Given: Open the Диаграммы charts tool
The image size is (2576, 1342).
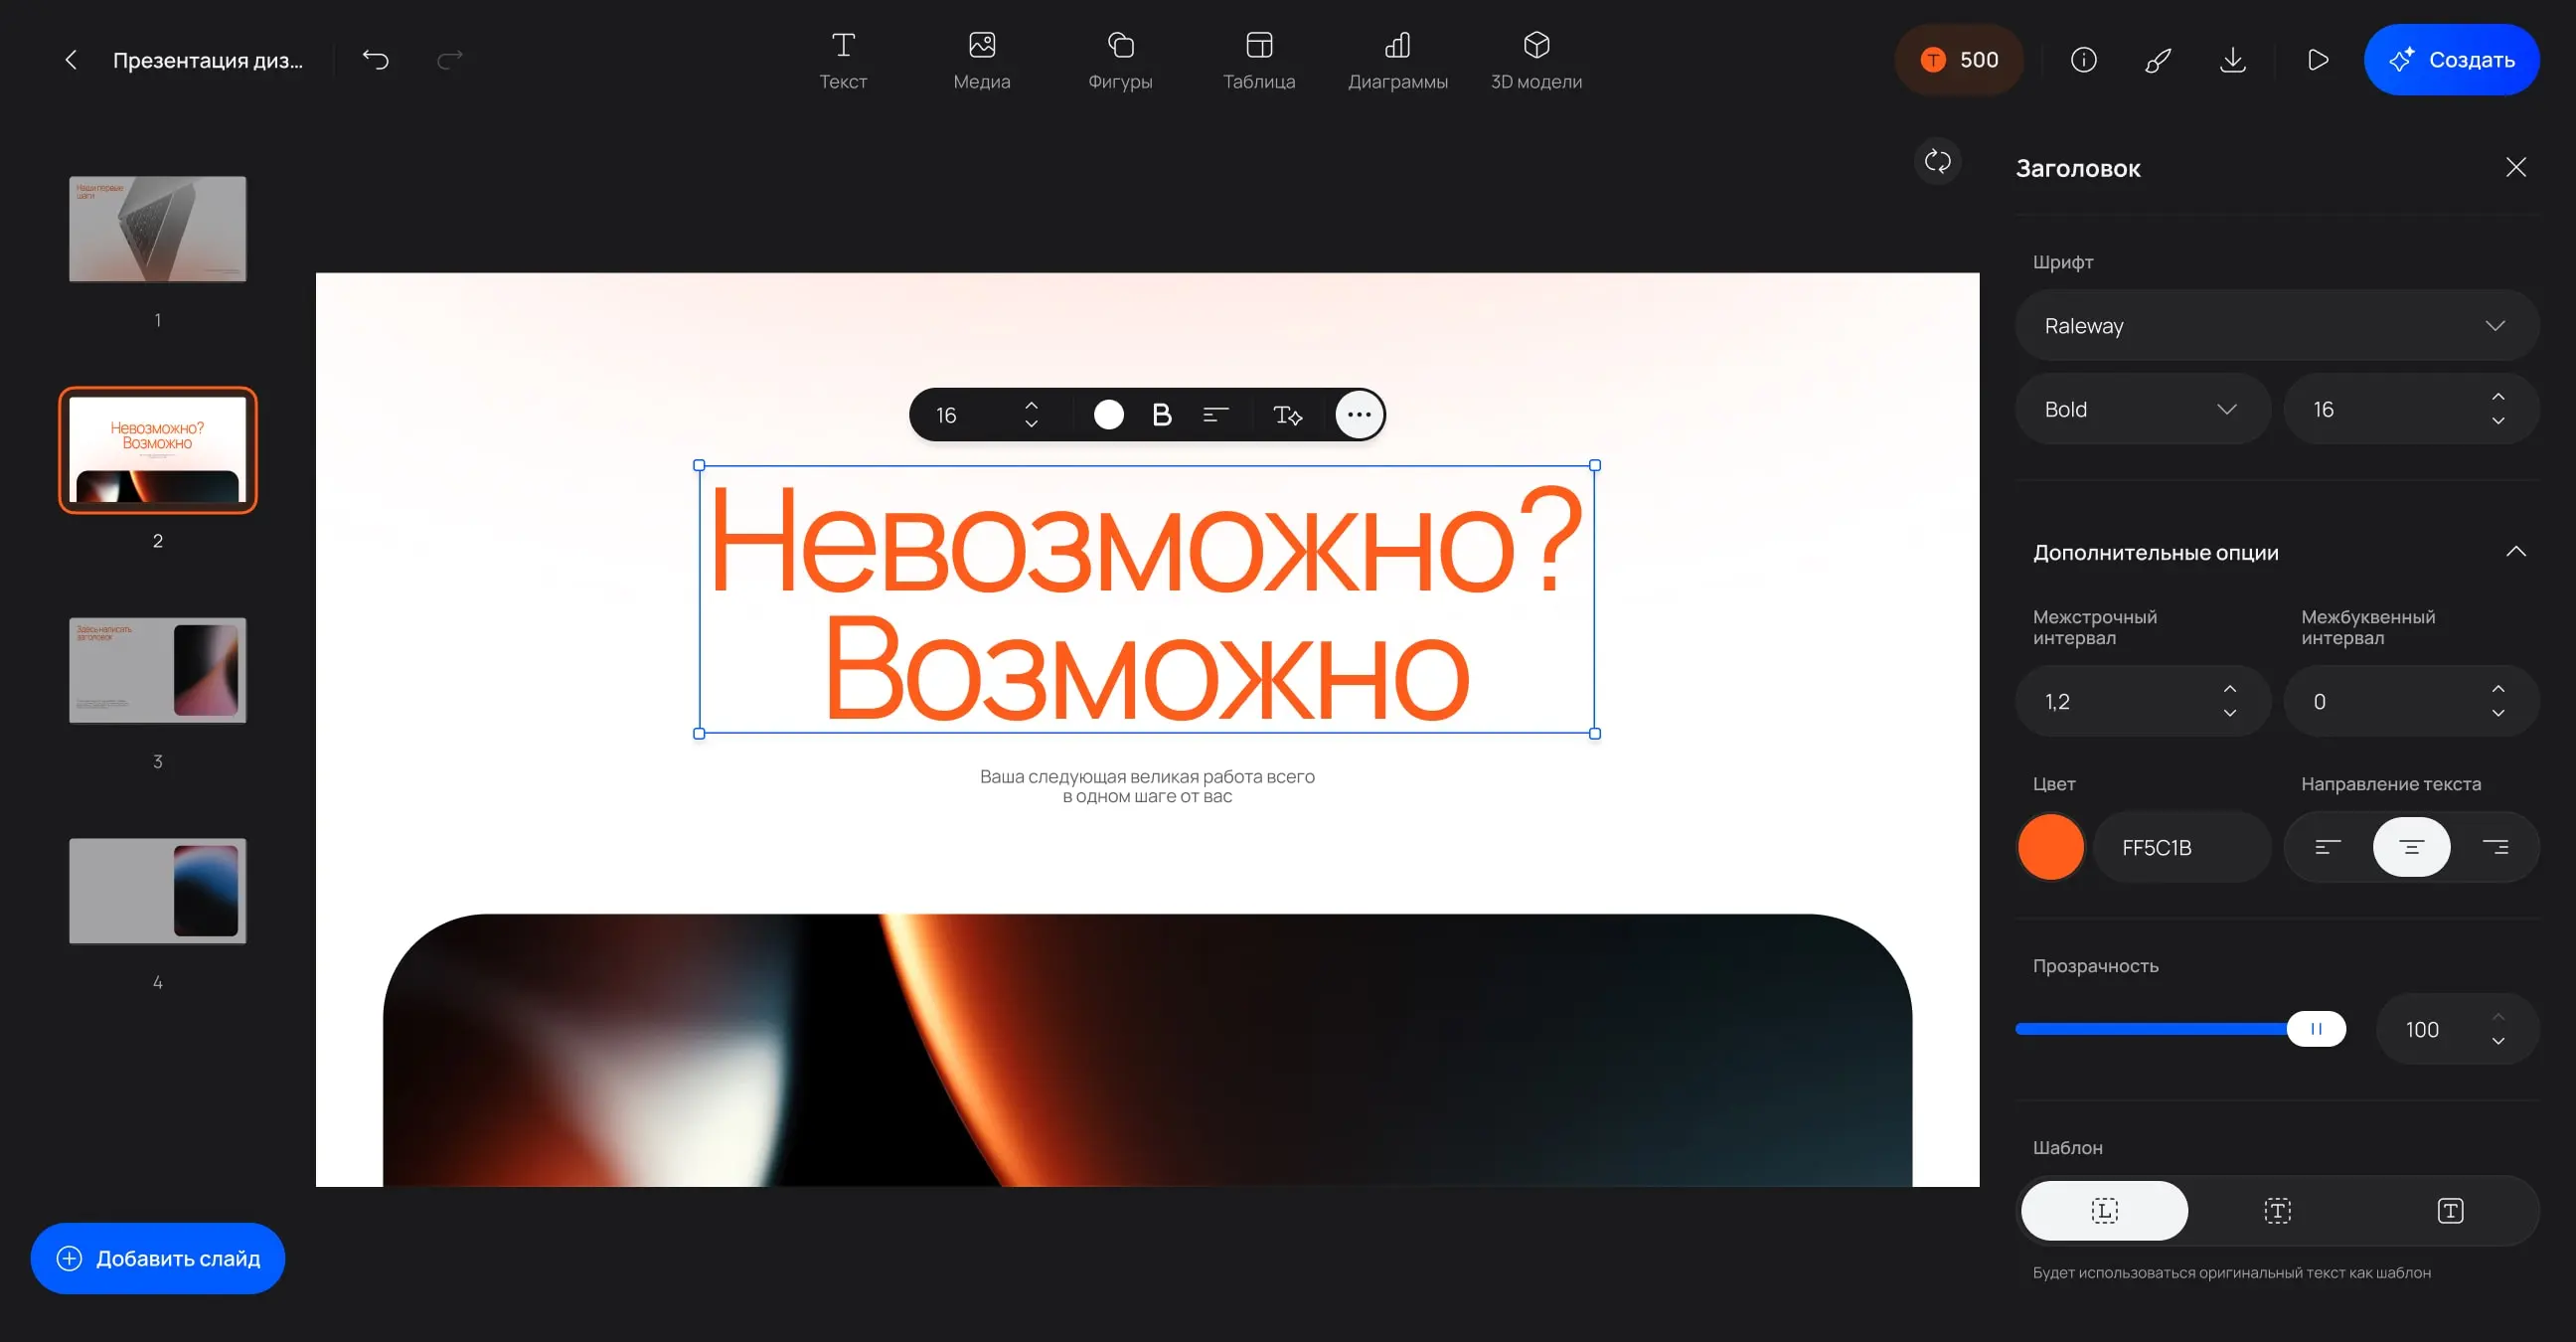Looking at the screenshot, I should point(1397,58).
